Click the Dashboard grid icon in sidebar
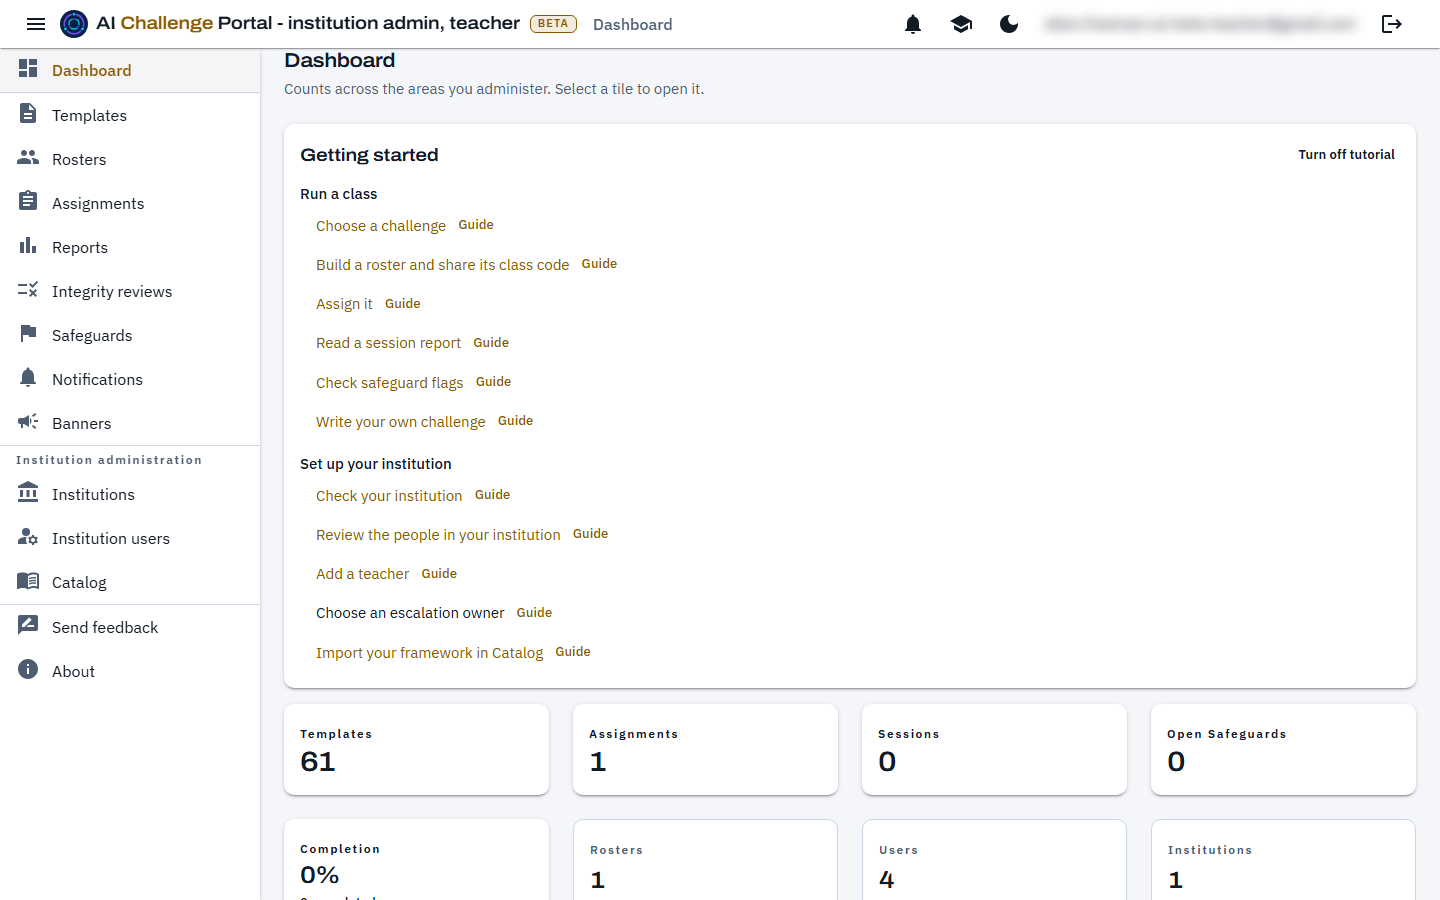Image resolution: width=1440 pixels, height=900 pixels. 28,69
